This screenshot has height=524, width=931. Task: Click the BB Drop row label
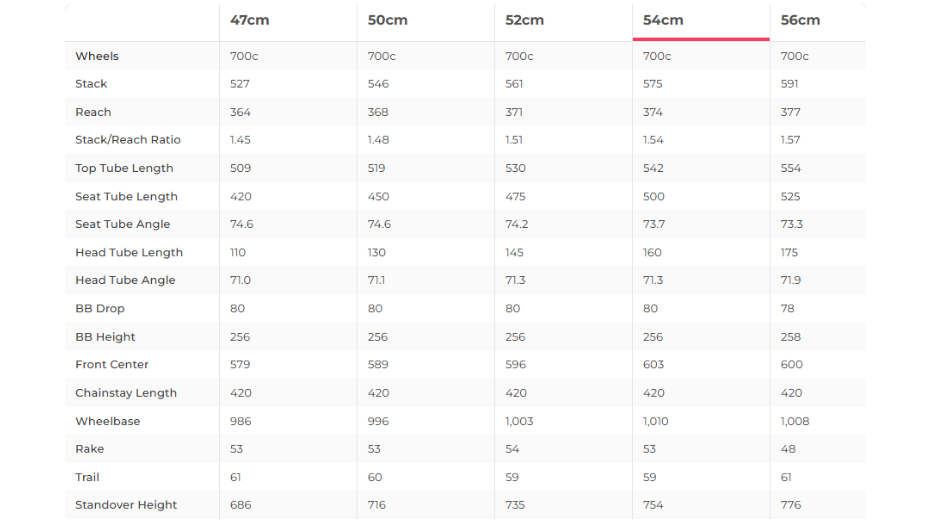pos(100,309)
